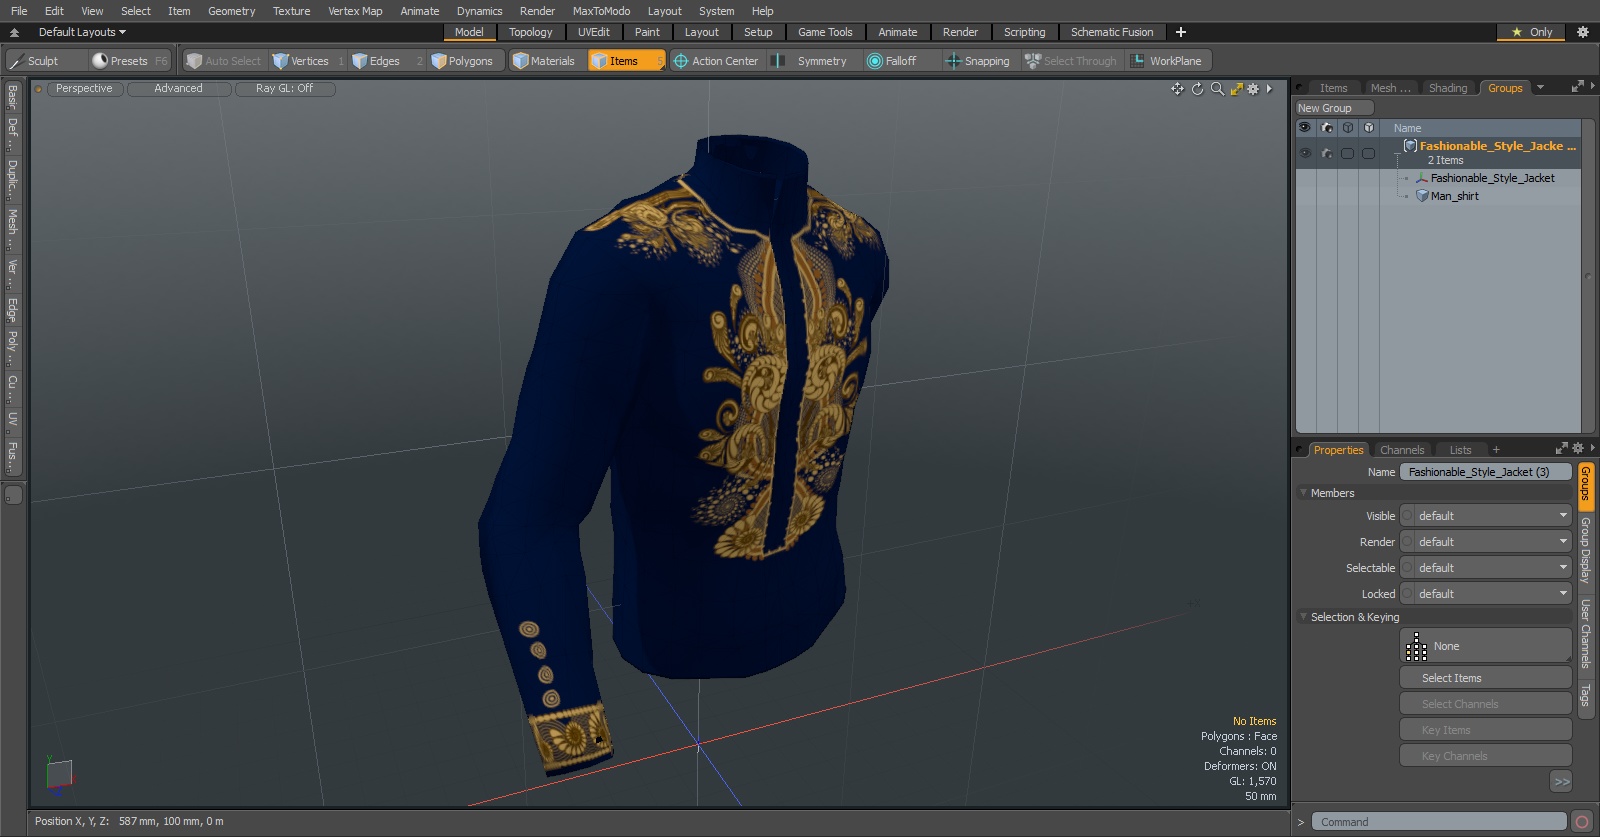This screenshot has height=837, width=1600.
Task: Switch to Vertices selection mode
Action: (x=308, y=61)
